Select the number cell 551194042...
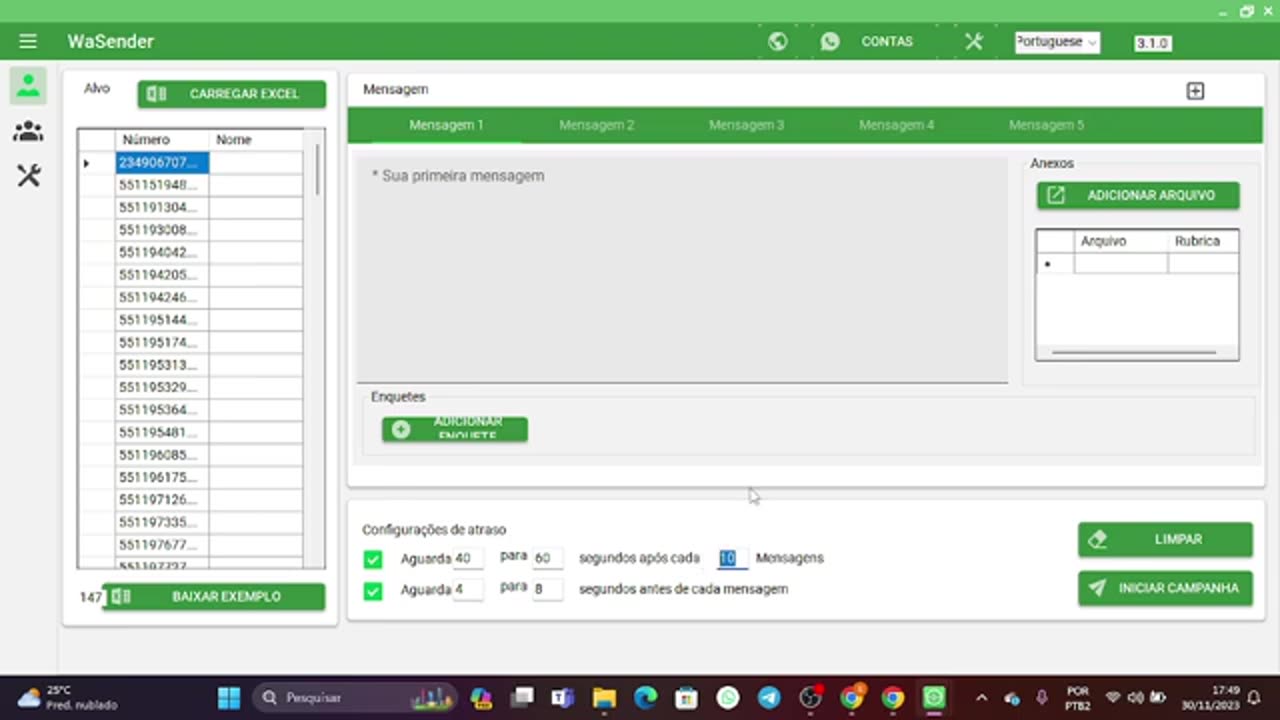 coord(162,252)
